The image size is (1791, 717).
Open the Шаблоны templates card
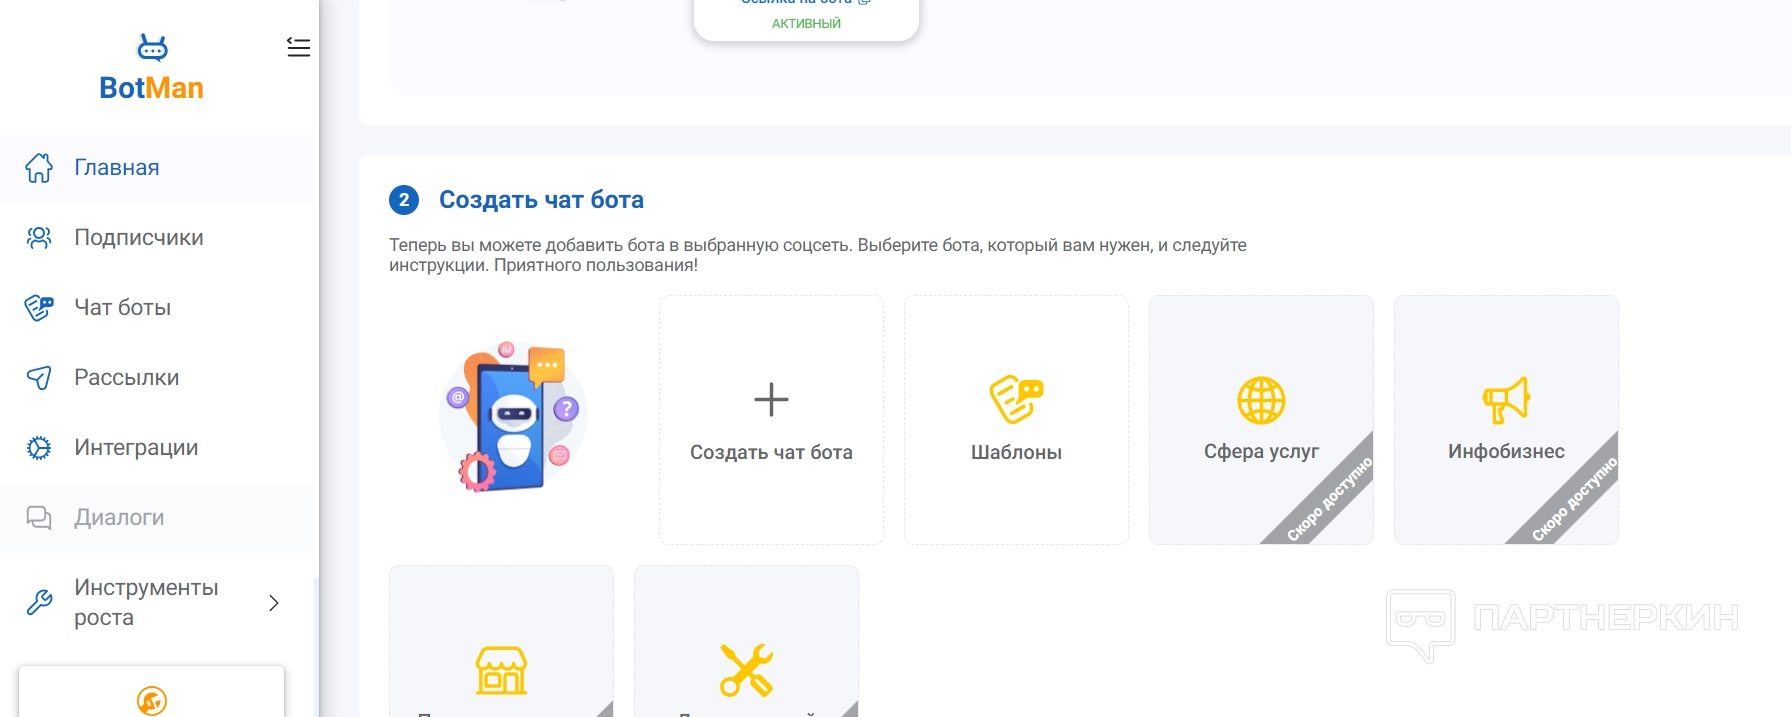(1016, 420)
